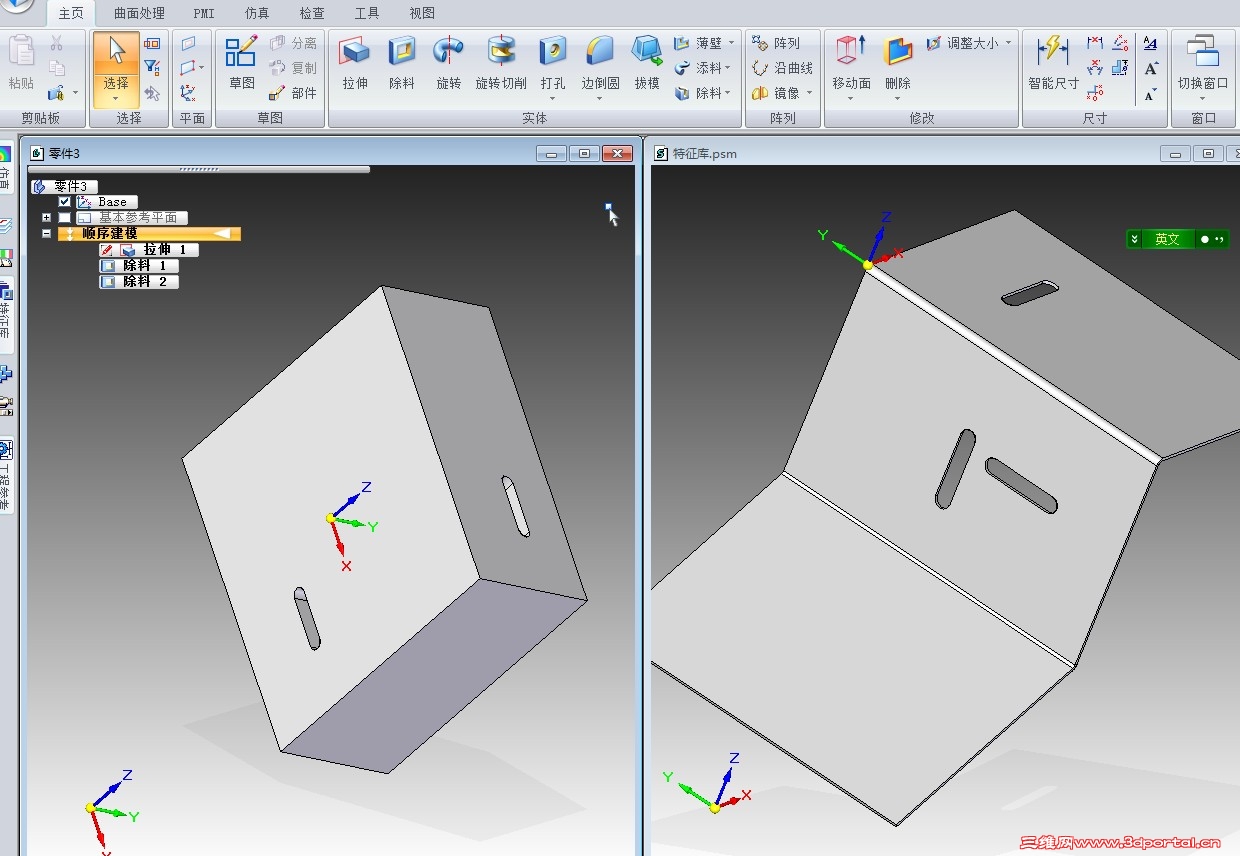Click the 部件 (Component) sketch tool
This screenshot has height=856, width=1240.
[293, 93]
